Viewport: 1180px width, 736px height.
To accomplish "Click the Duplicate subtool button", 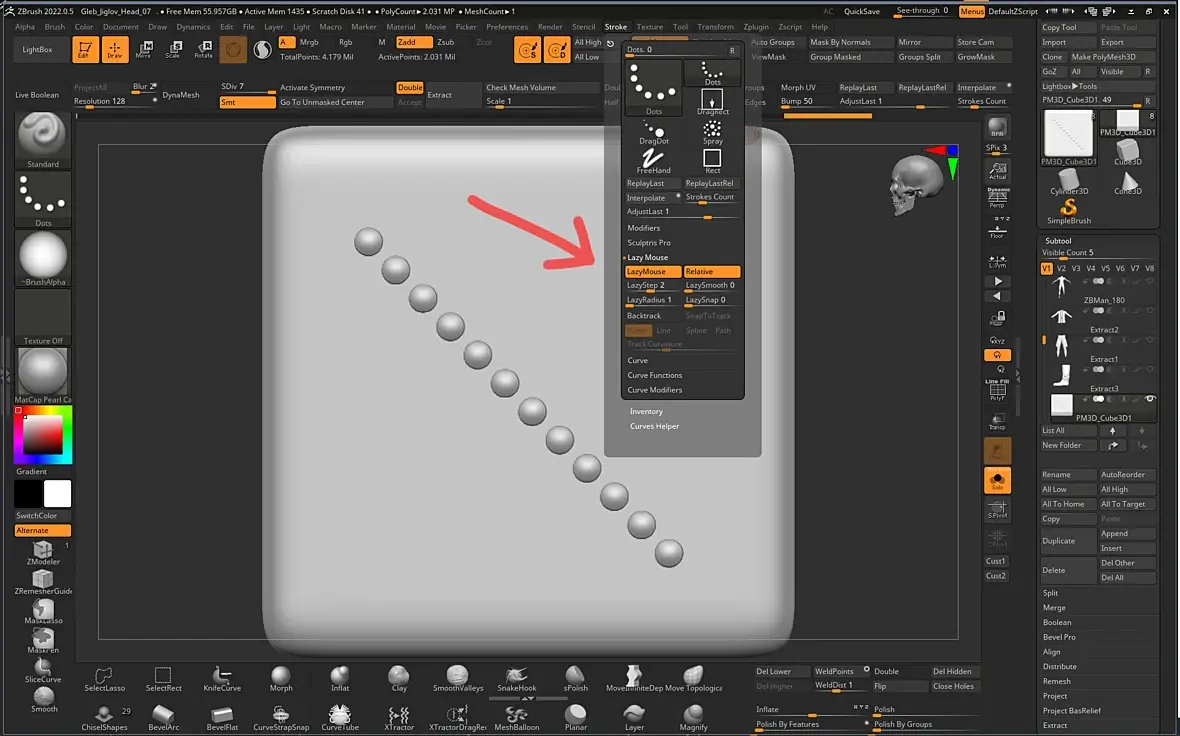I will point(1067,541).
